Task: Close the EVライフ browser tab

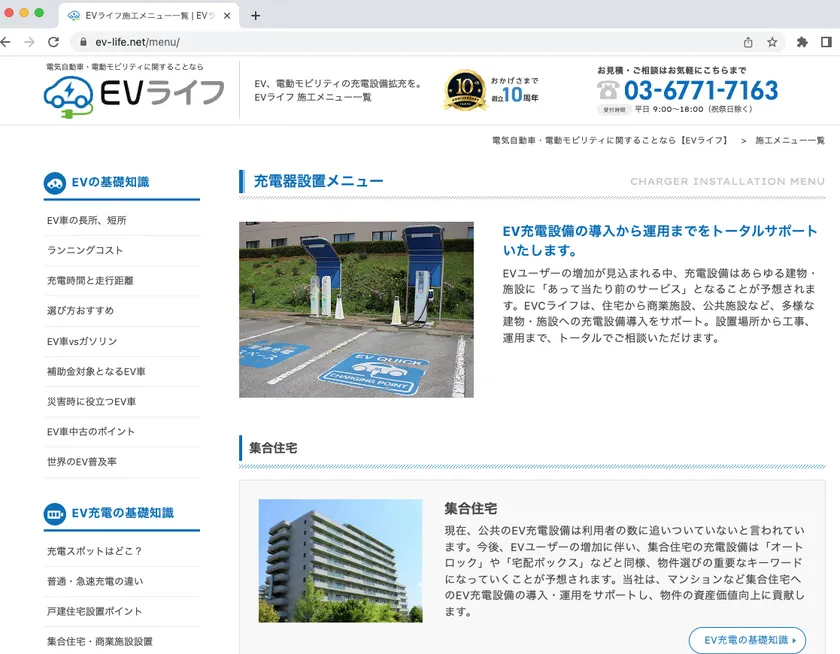Action: coord(227,16)
